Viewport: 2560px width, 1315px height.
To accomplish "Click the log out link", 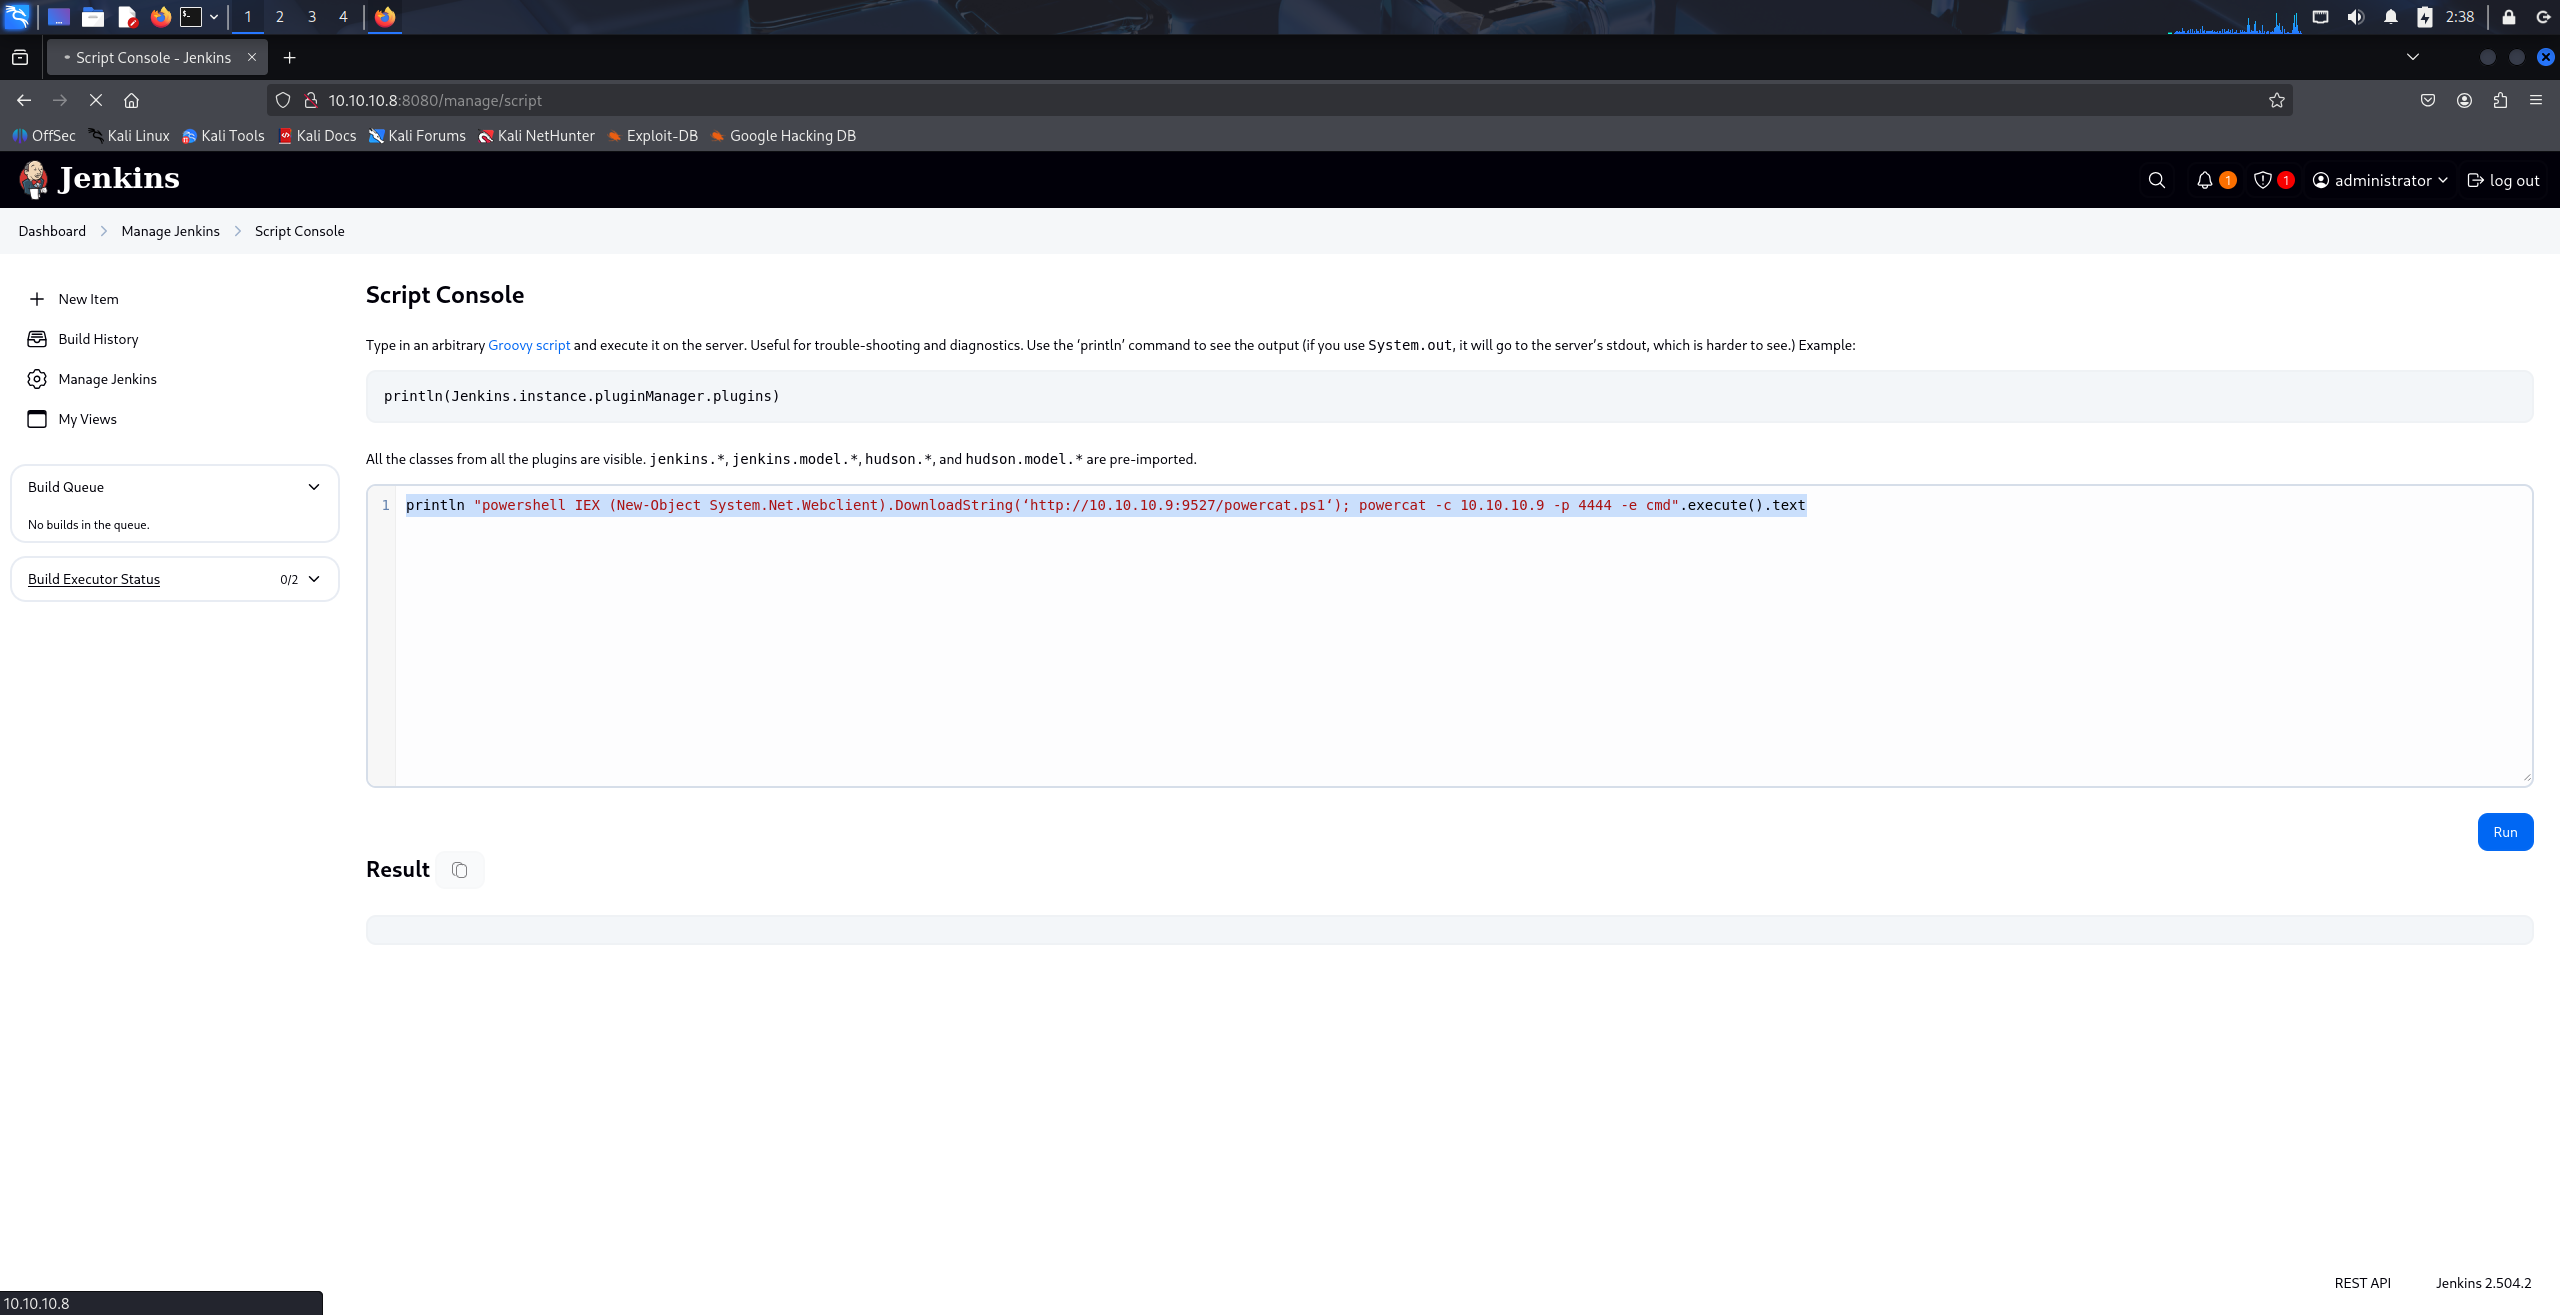I will click(2503, 180).
